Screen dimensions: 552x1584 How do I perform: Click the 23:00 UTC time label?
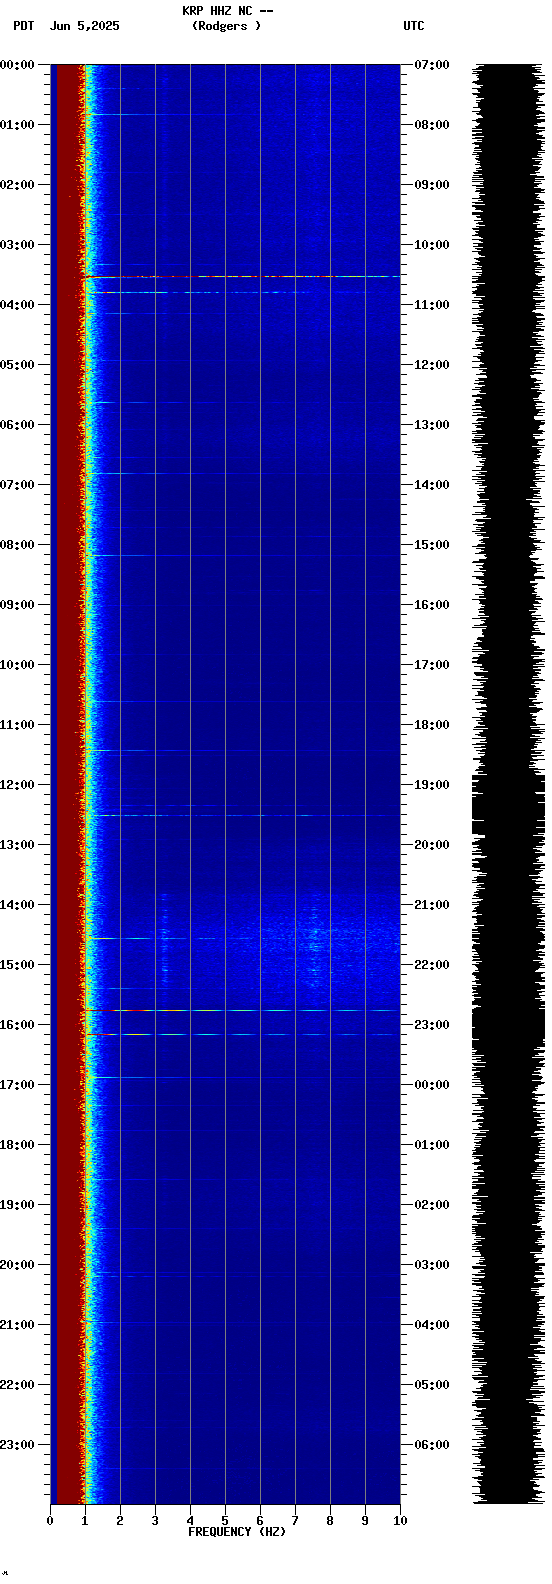(x=432, y=1025)
